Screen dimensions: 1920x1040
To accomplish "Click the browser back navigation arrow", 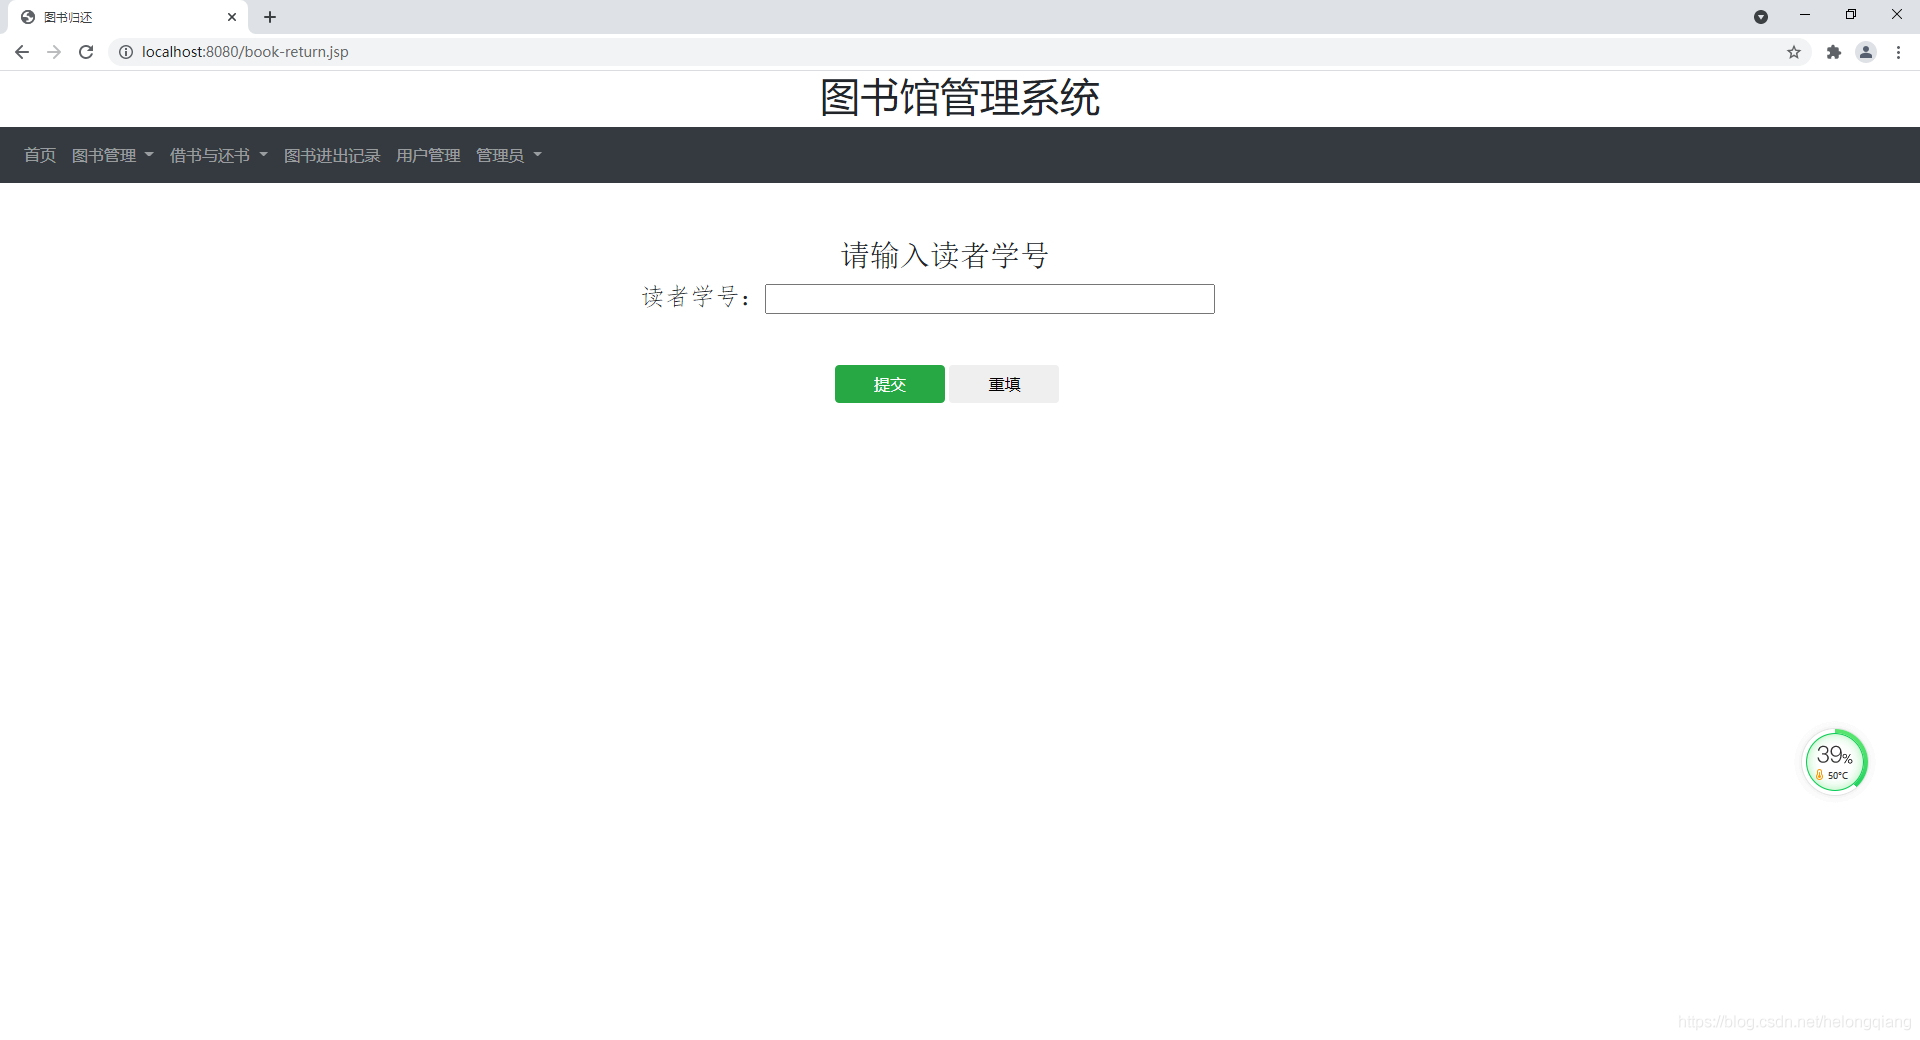I will [21, 51].
